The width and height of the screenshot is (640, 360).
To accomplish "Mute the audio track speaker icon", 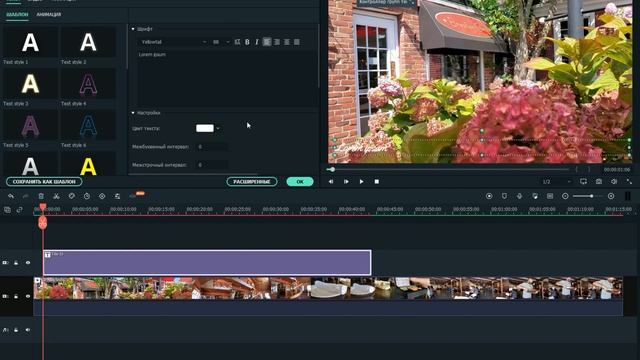I will [28, 330].
